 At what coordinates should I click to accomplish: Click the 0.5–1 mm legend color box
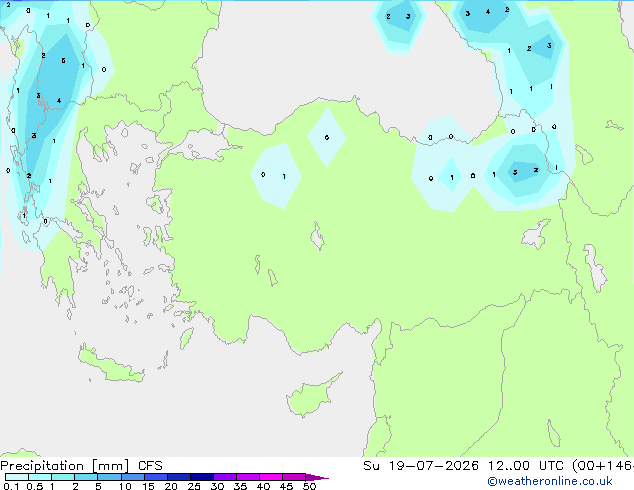[x=40, y=477]
